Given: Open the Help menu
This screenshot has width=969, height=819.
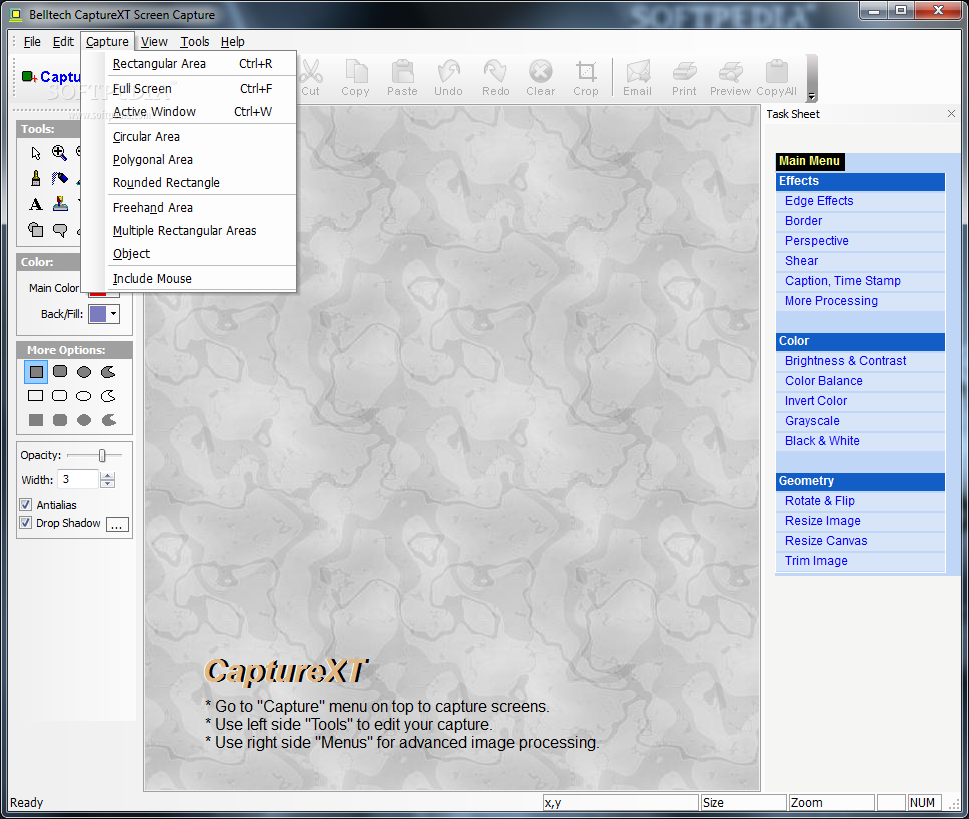Looking at the screenshot, I should tap(233, 41).
